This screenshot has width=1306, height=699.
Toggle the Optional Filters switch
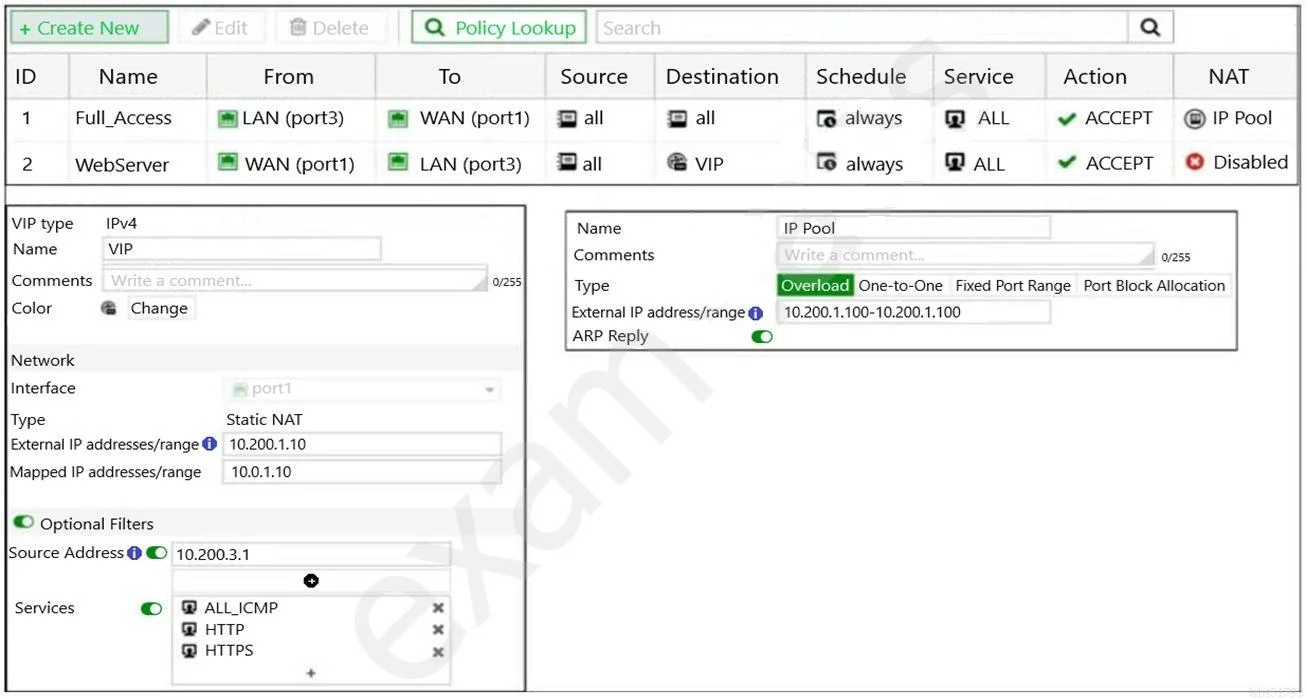tap(23, 523)
